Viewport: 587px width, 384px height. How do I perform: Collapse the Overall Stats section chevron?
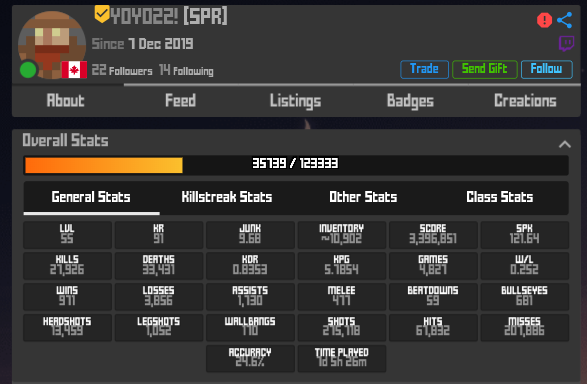pos(565,144)
